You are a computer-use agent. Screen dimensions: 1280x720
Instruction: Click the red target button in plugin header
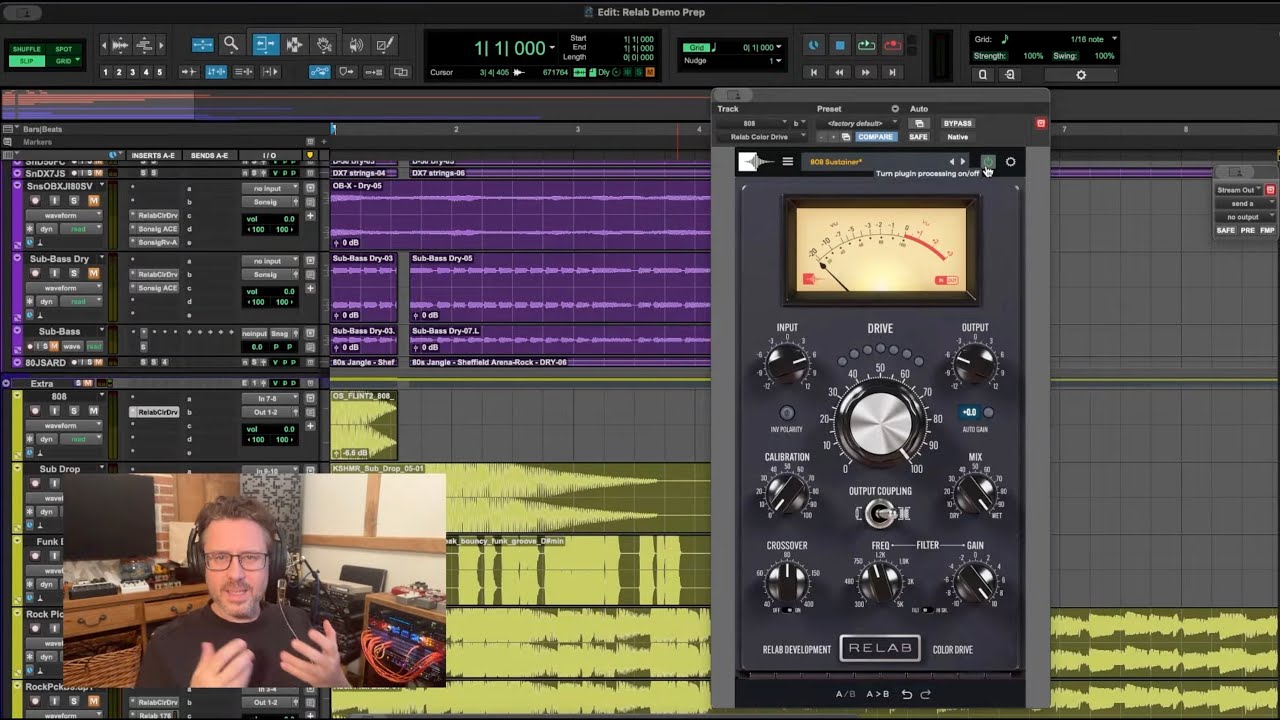click(1040, 123)
